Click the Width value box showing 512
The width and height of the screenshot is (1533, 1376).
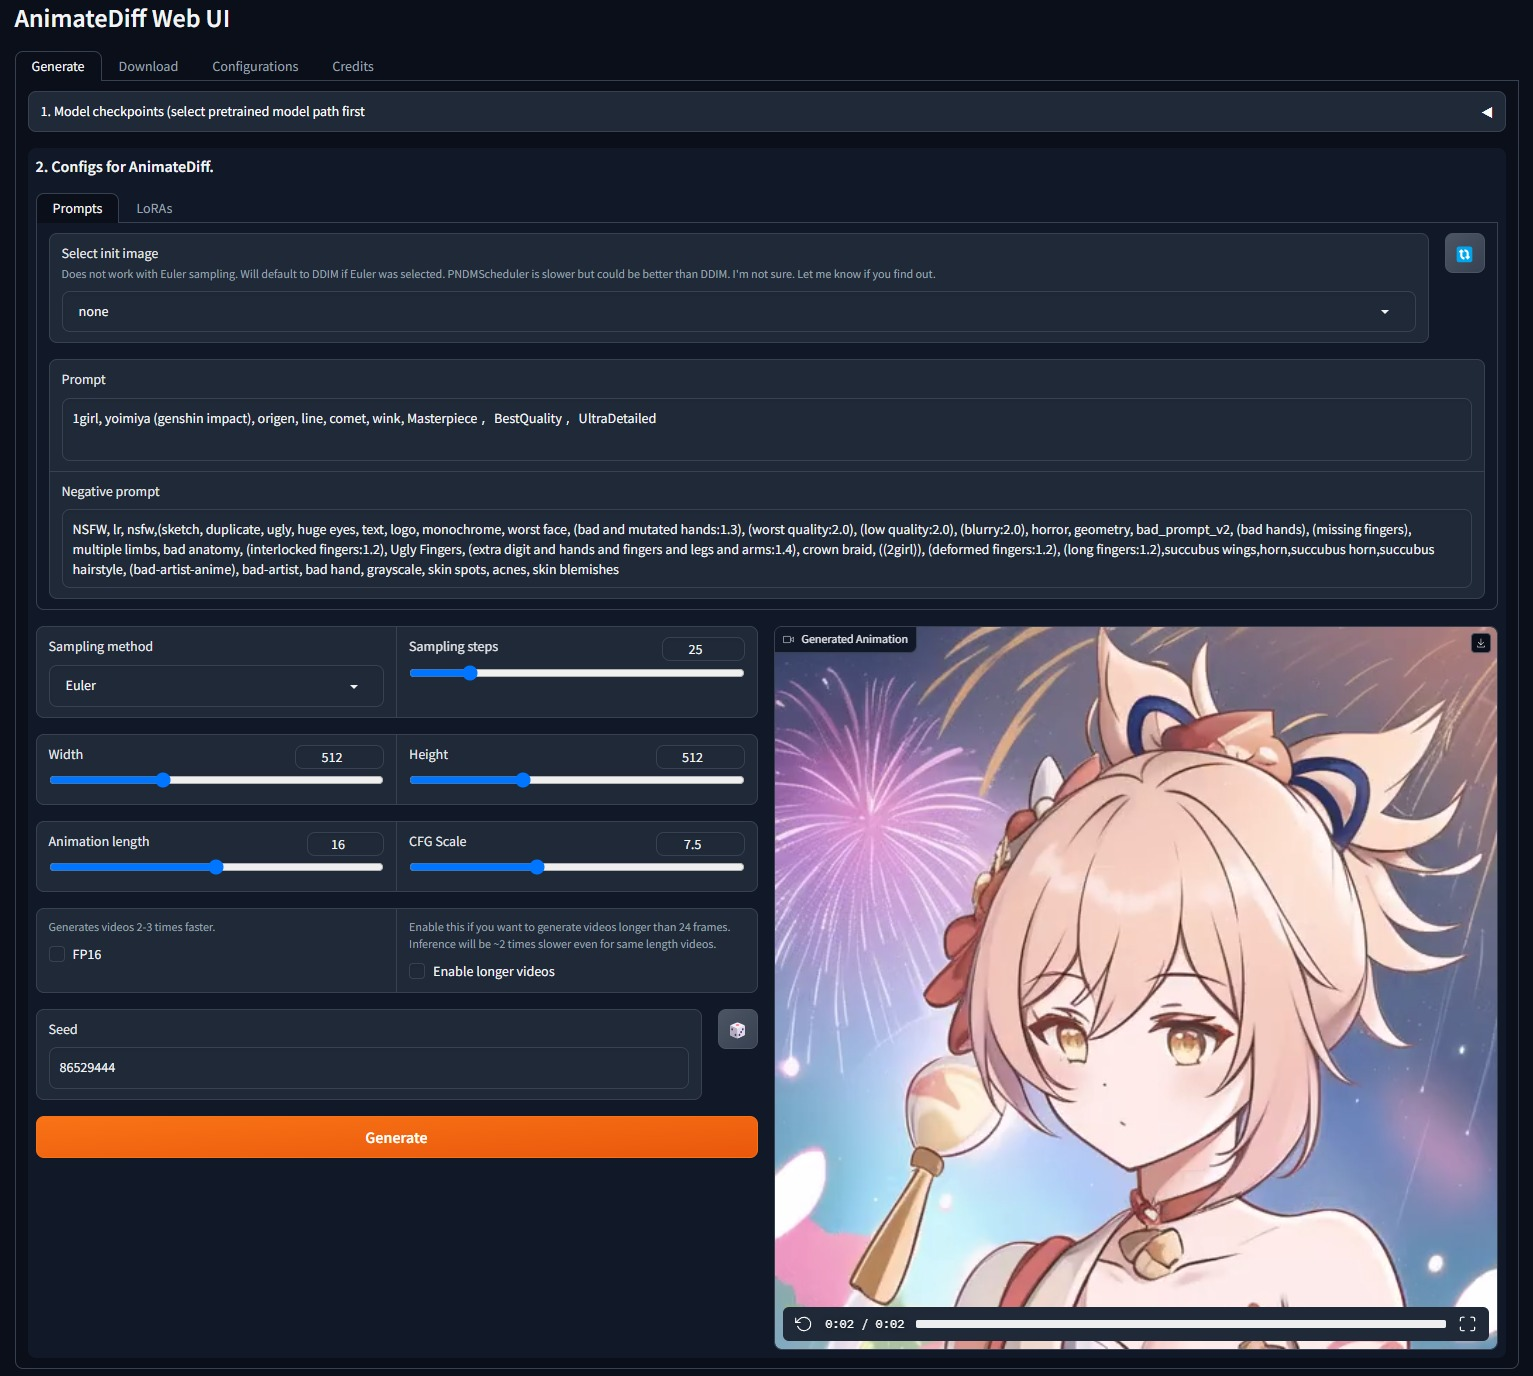(339, 757)
